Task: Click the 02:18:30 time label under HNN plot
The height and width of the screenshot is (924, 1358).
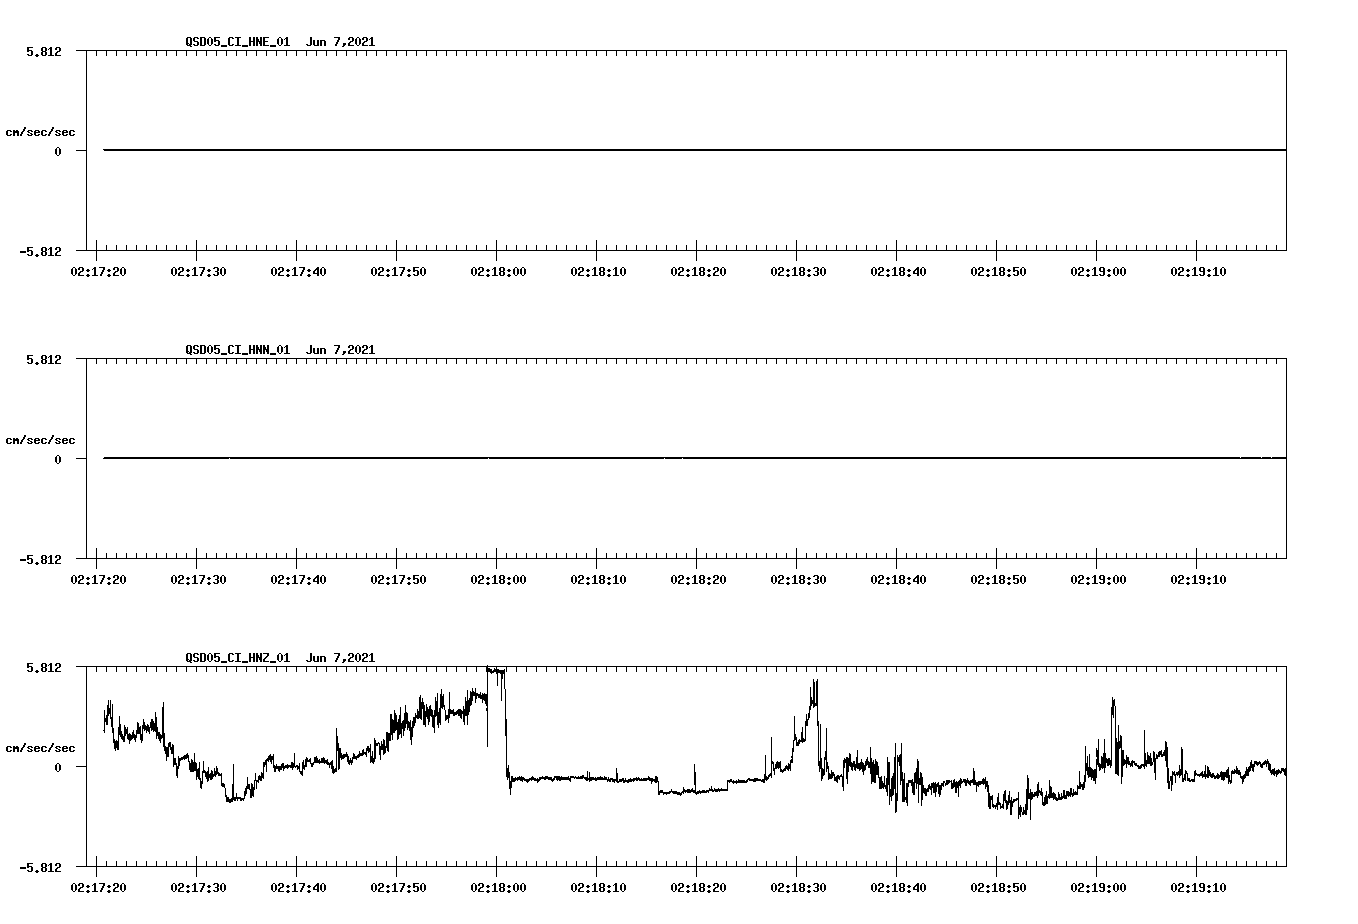Action: pos(798,580)
